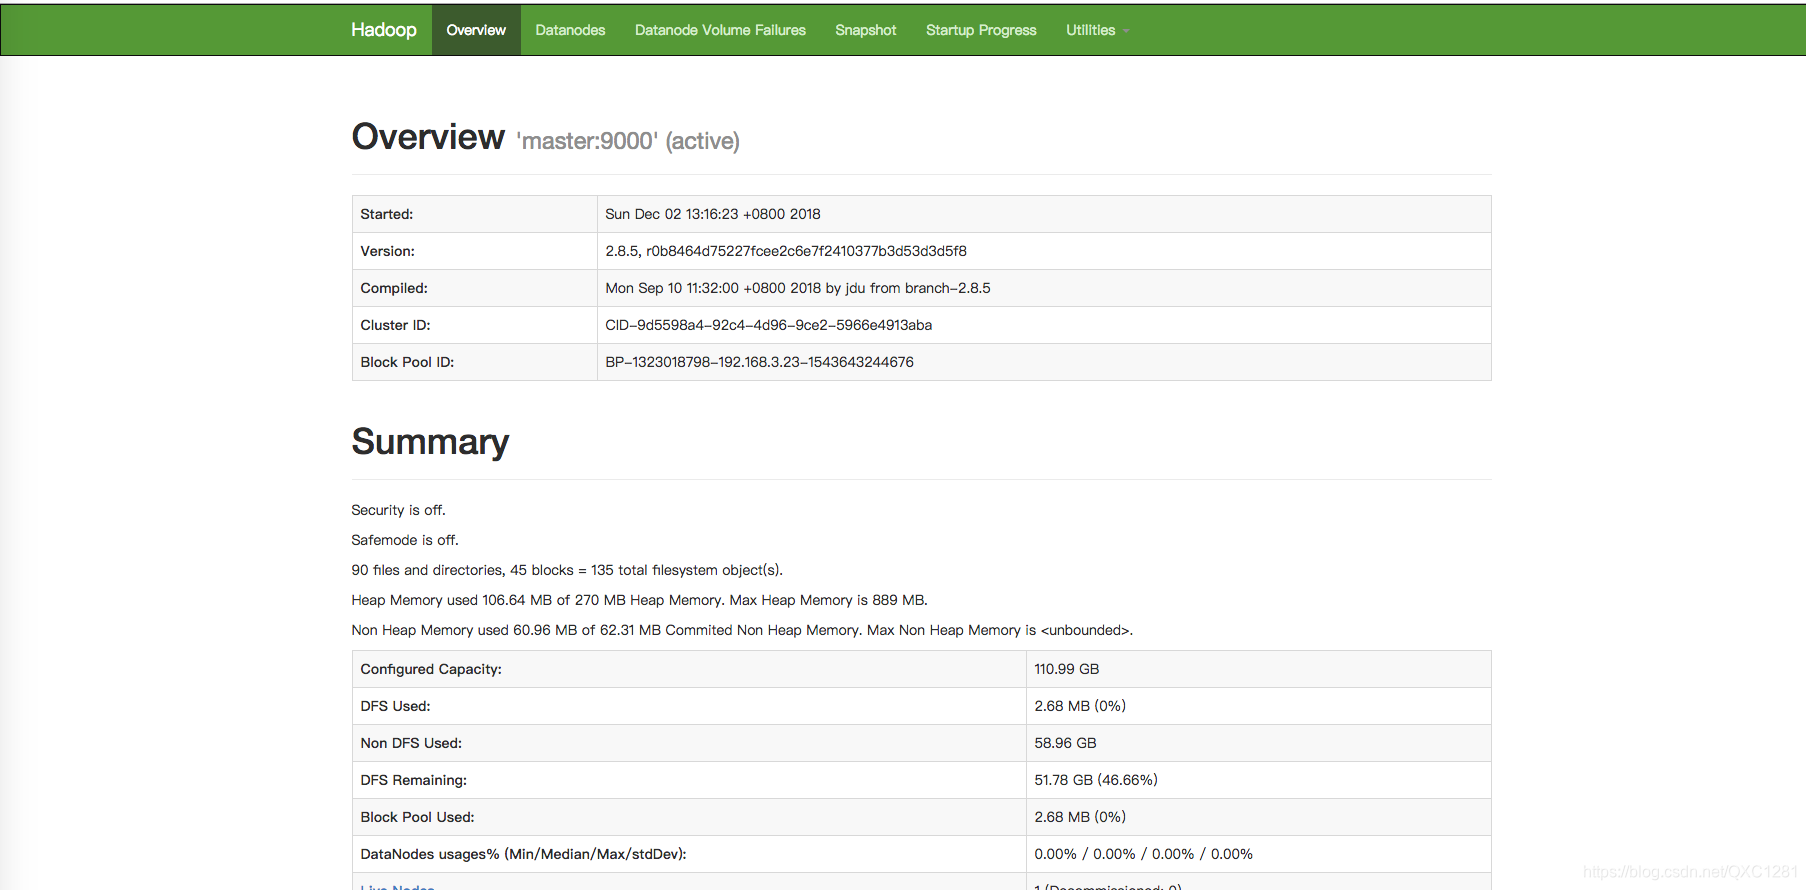Click the Version: label cell
Viewport: 1806px width, 890px height.
(474, 251)
